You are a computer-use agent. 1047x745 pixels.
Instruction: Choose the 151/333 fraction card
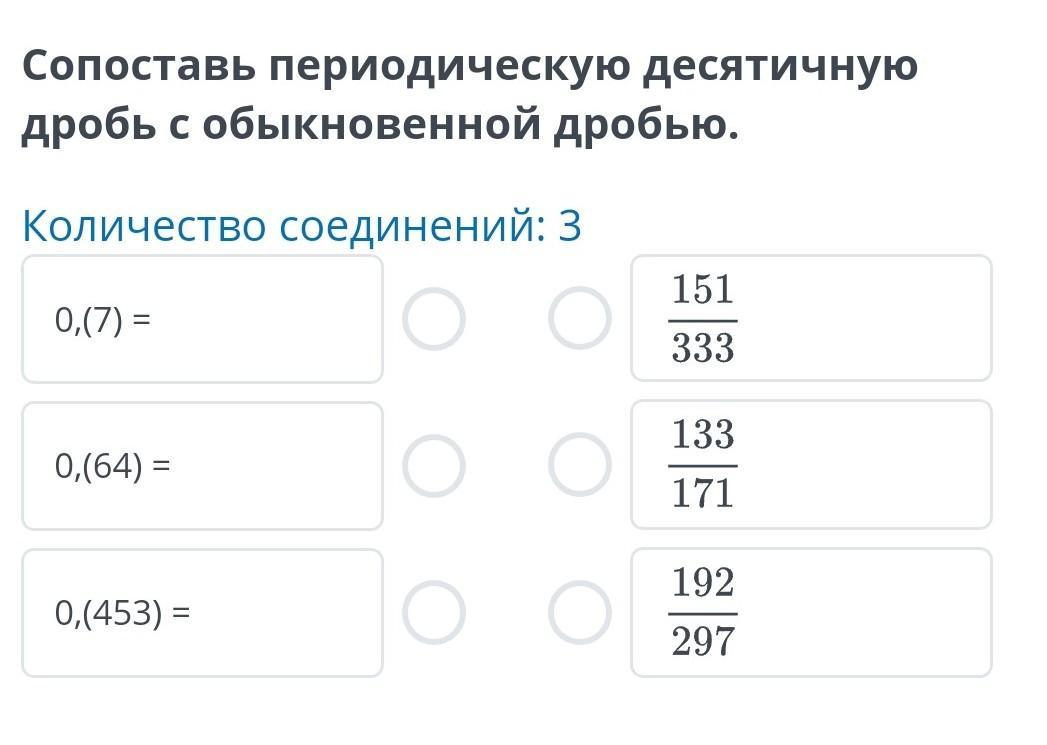click(x=850, y=318)
